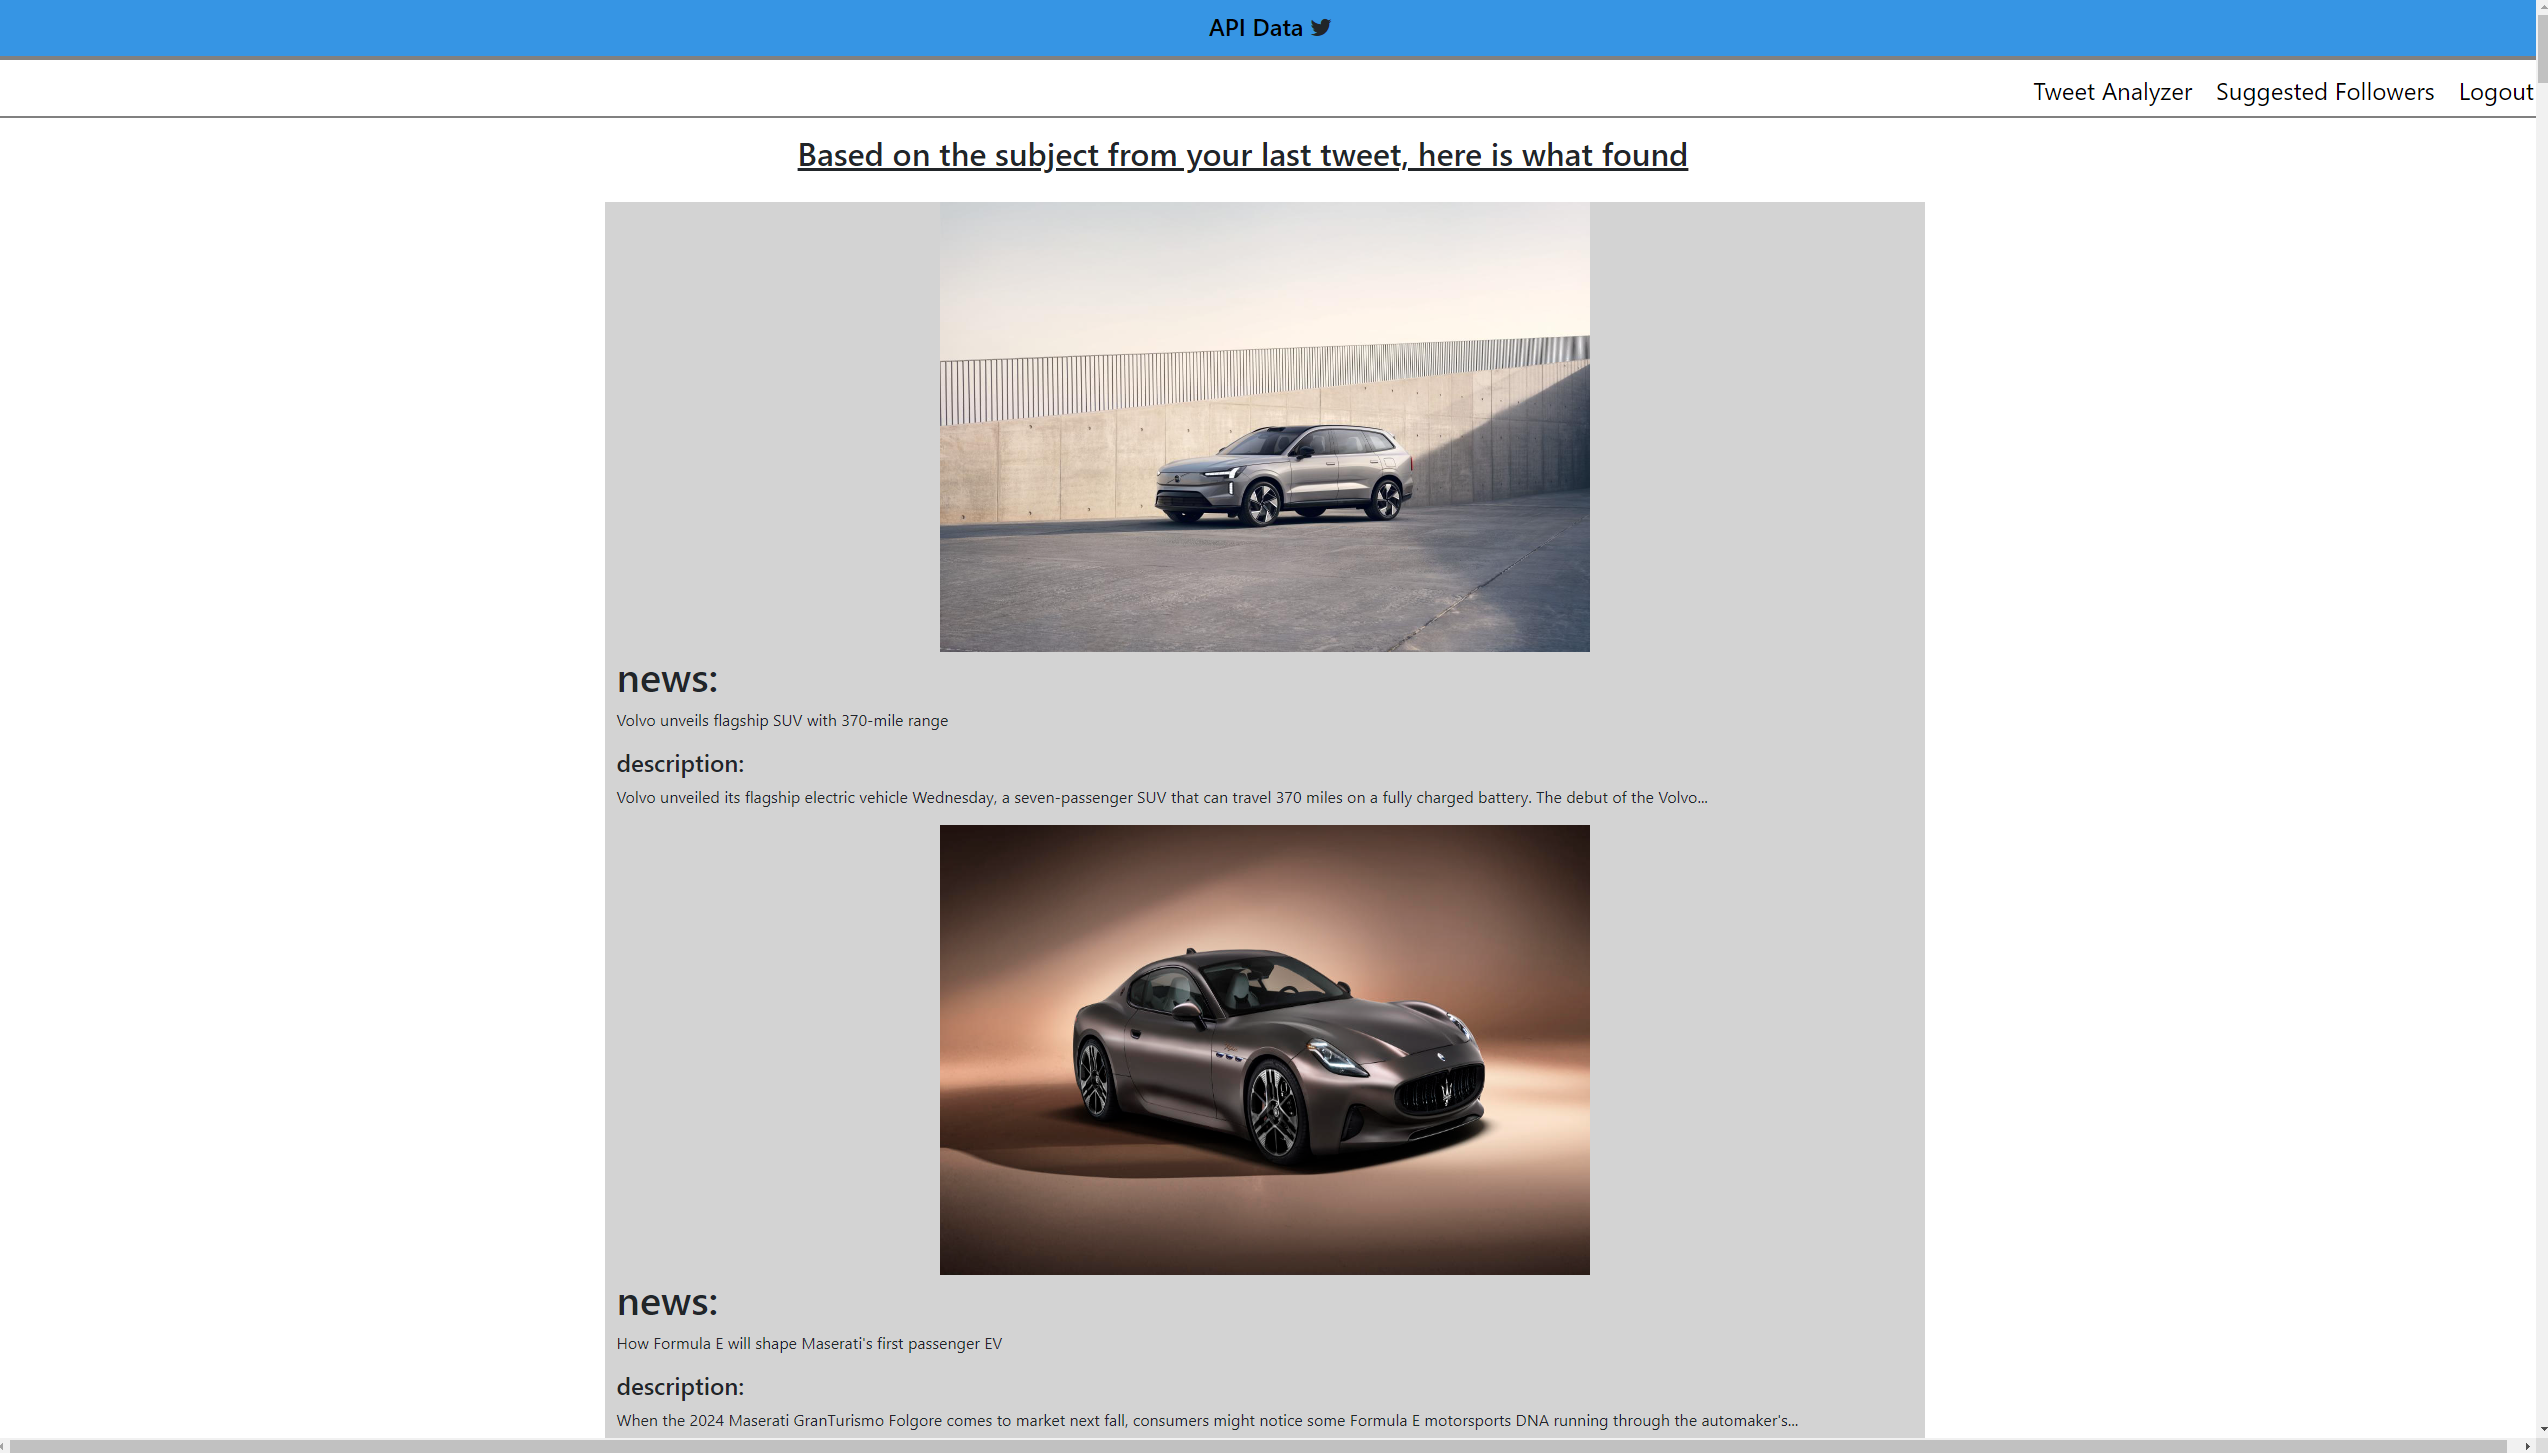Image resolution: width=2548 pixels, height=1453 pixels.
Task: Go to Suggested Followers
Action: [2324, 92]
